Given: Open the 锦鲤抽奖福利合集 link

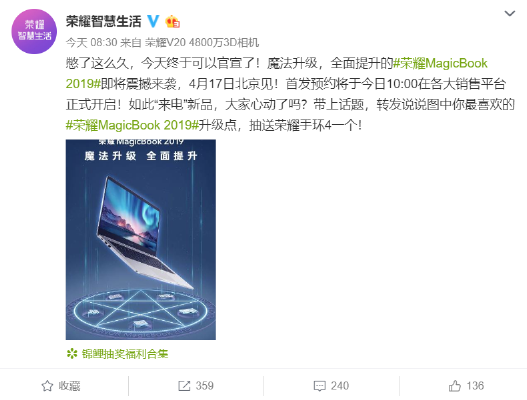Looking at the screenshot, I should click(125, 354).
